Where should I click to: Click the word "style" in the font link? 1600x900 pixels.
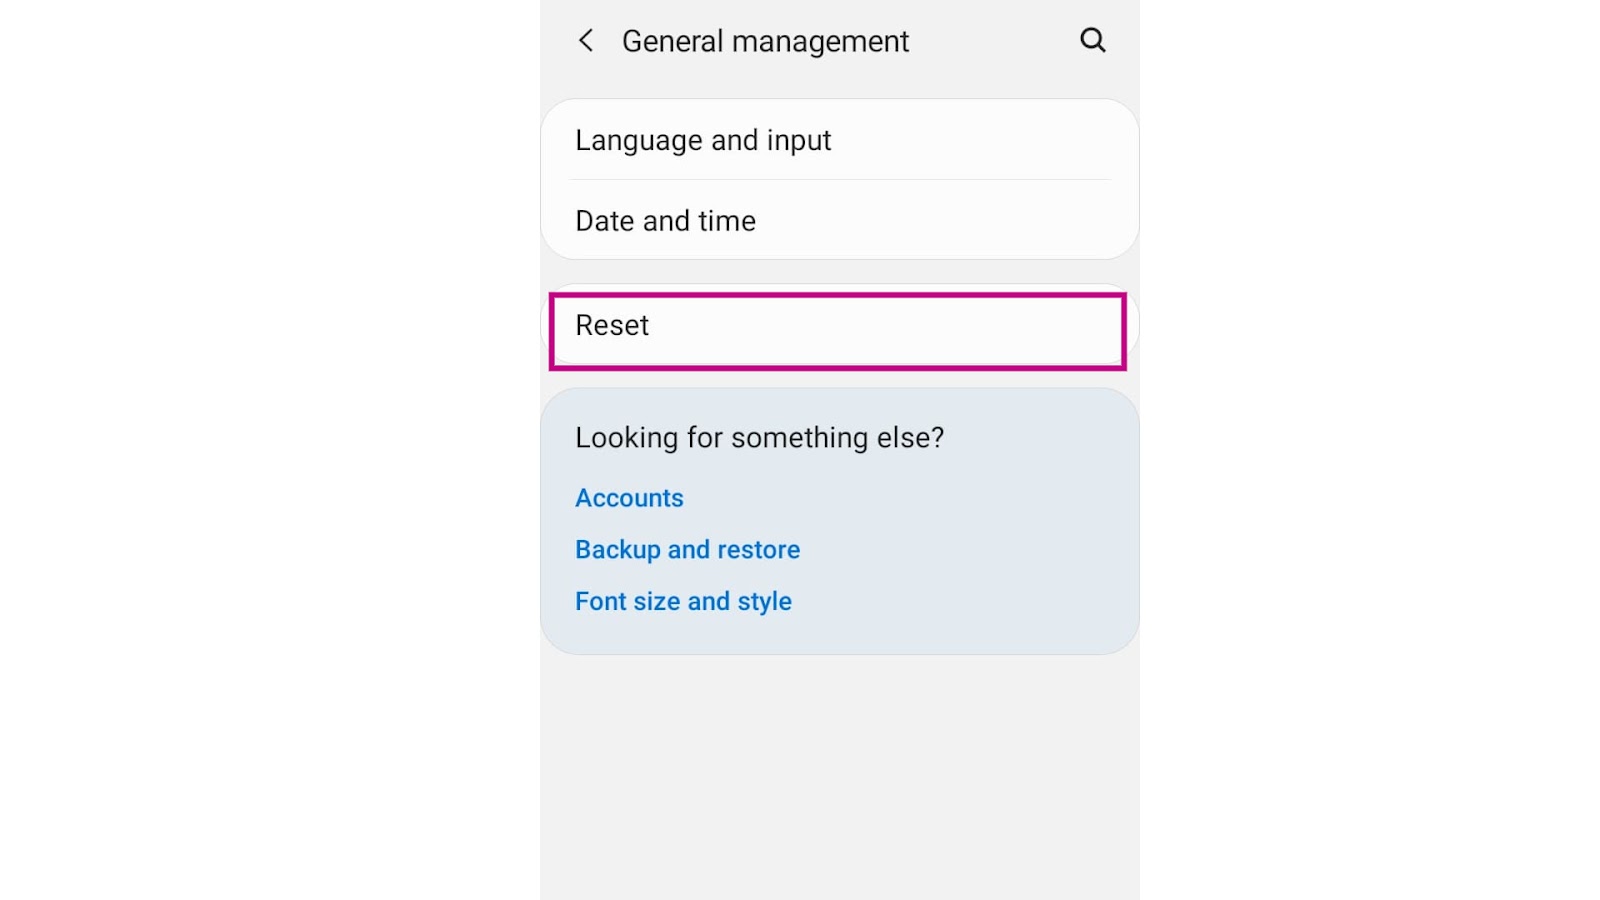[764, 602]
